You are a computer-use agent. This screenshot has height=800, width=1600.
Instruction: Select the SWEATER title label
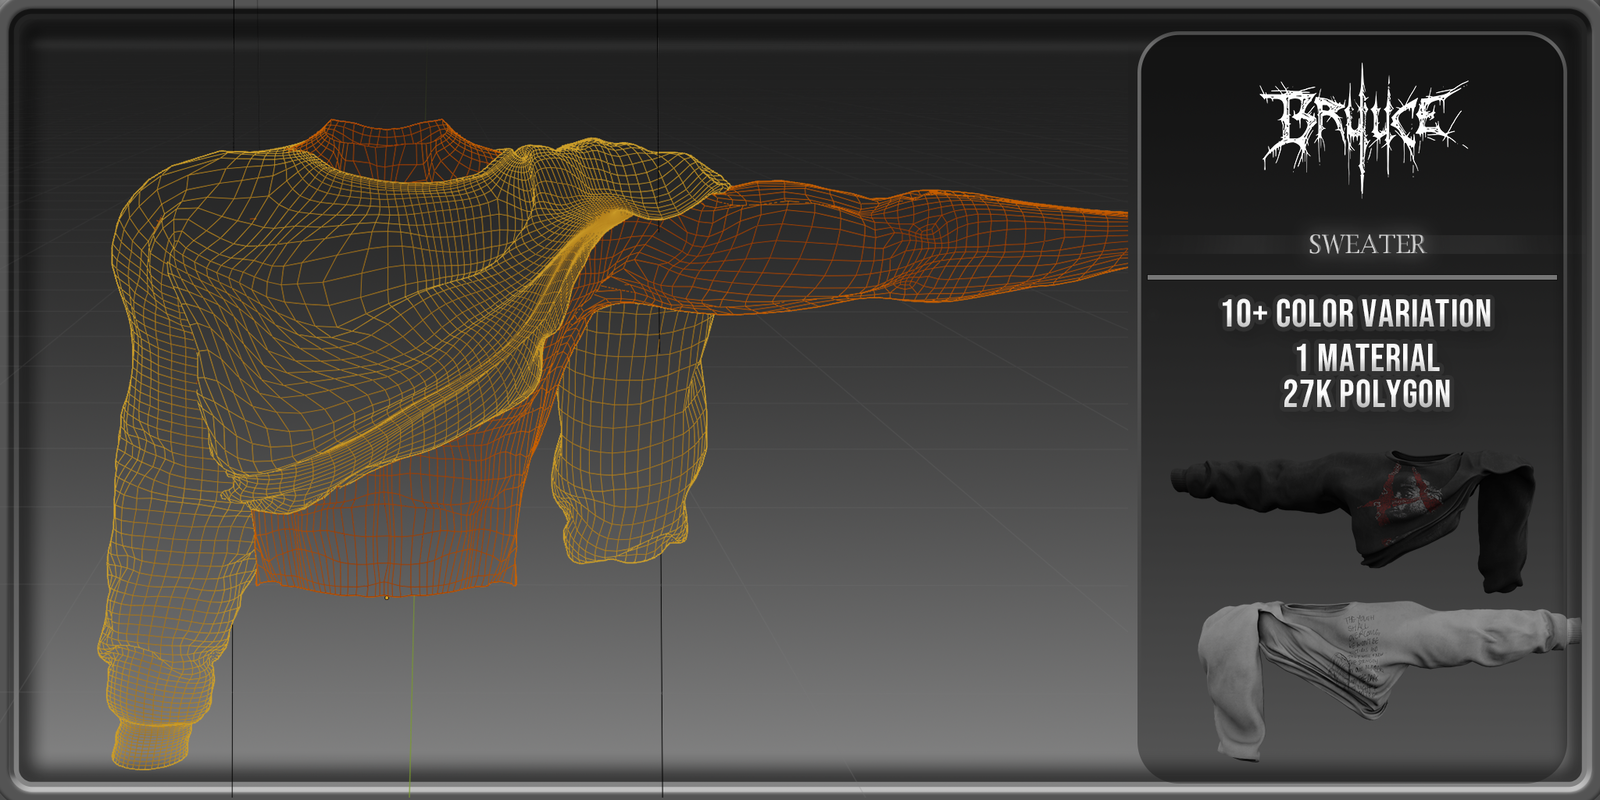[x=1366, y=244]
